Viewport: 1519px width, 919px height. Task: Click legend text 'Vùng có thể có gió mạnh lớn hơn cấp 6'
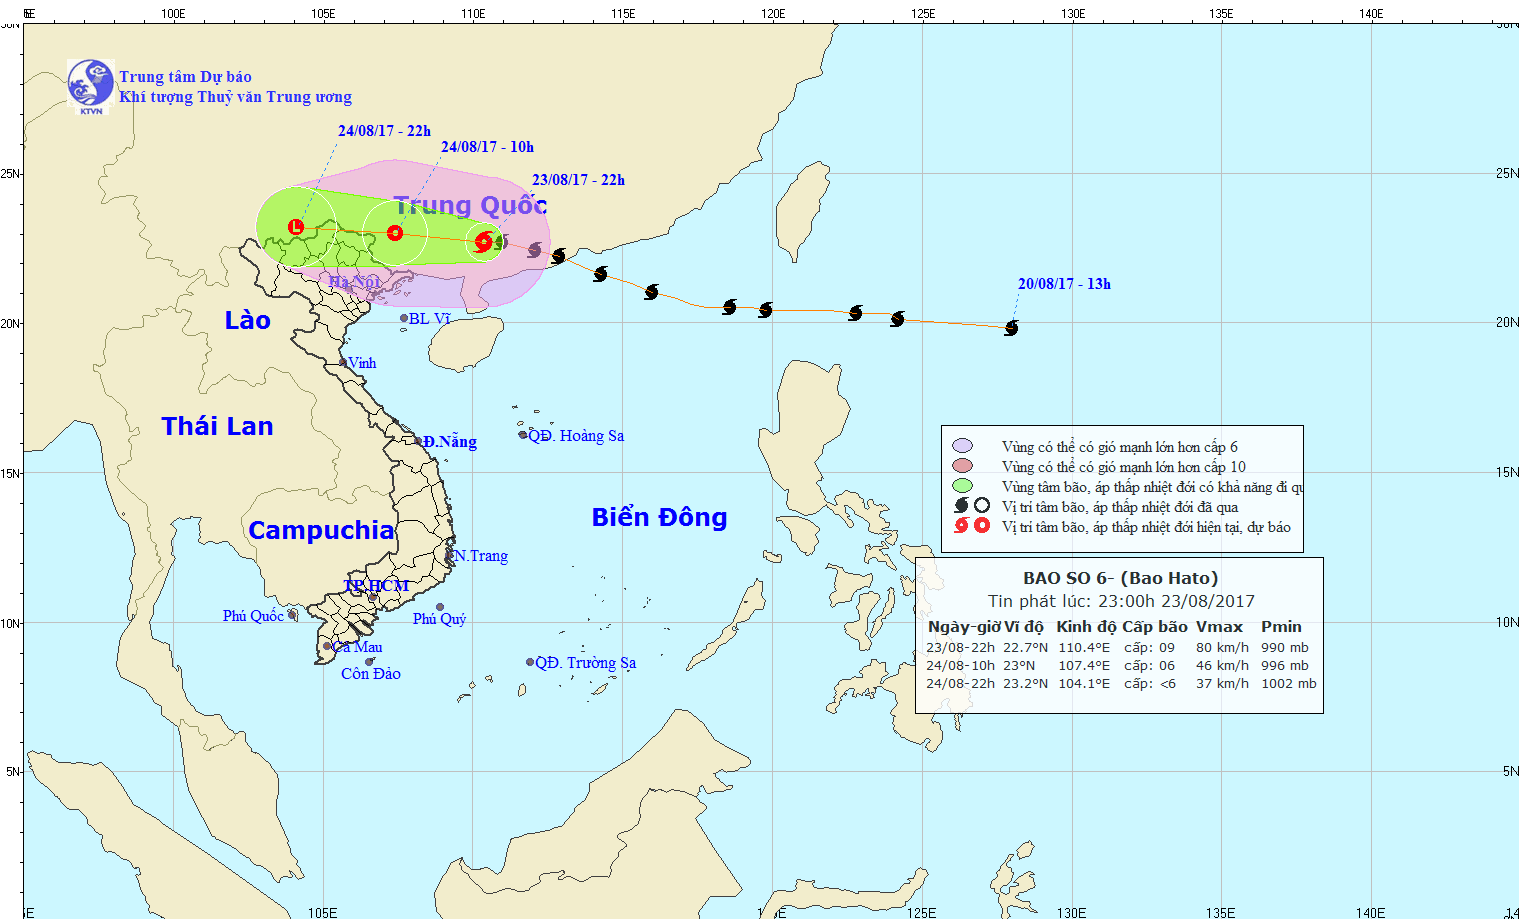point(1119,447)
